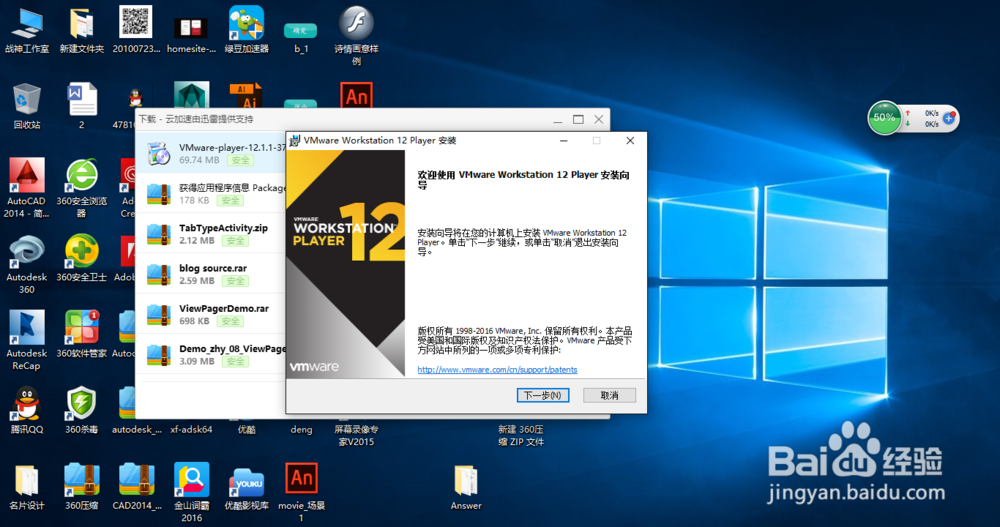Select the blog source.rar download row
Screen dimensions: 1000x527
click(211, 274)
